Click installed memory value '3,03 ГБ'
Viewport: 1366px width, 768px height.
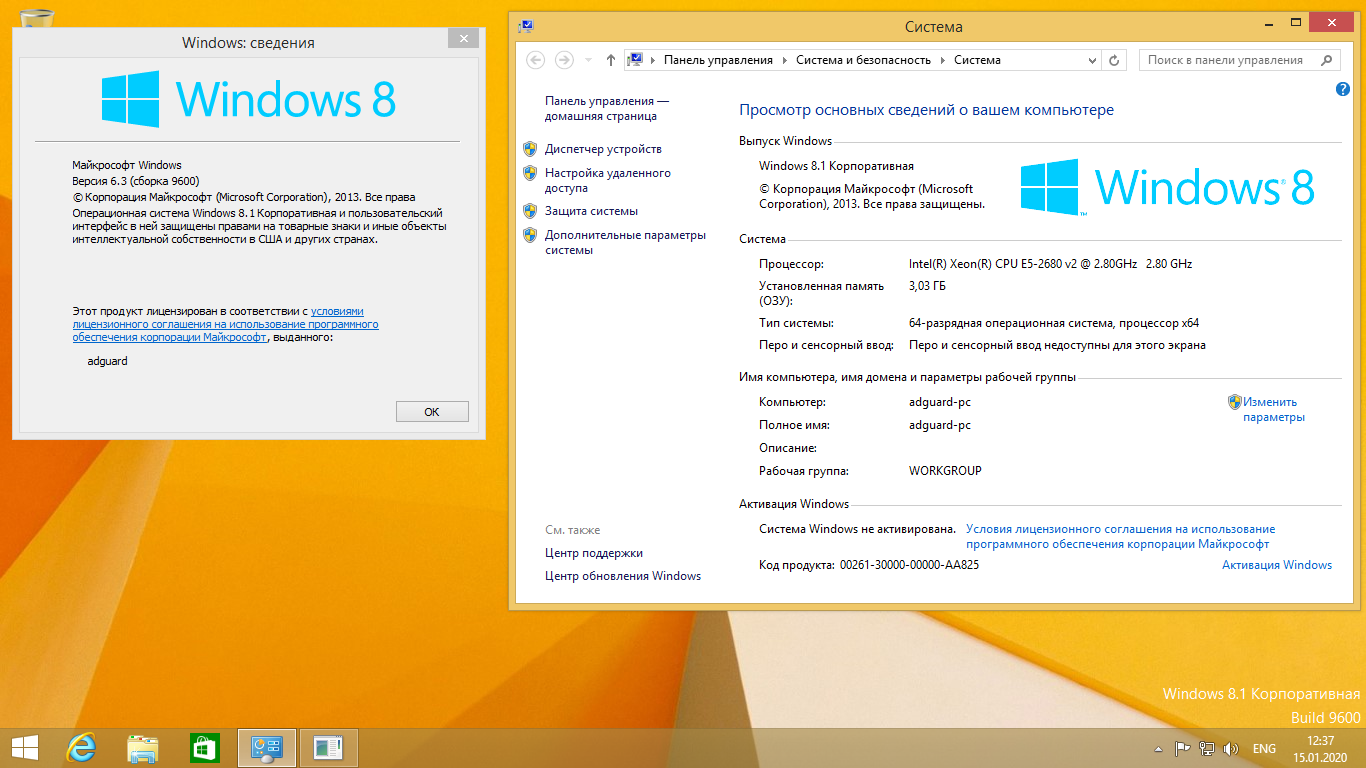(x=927, y=286)
